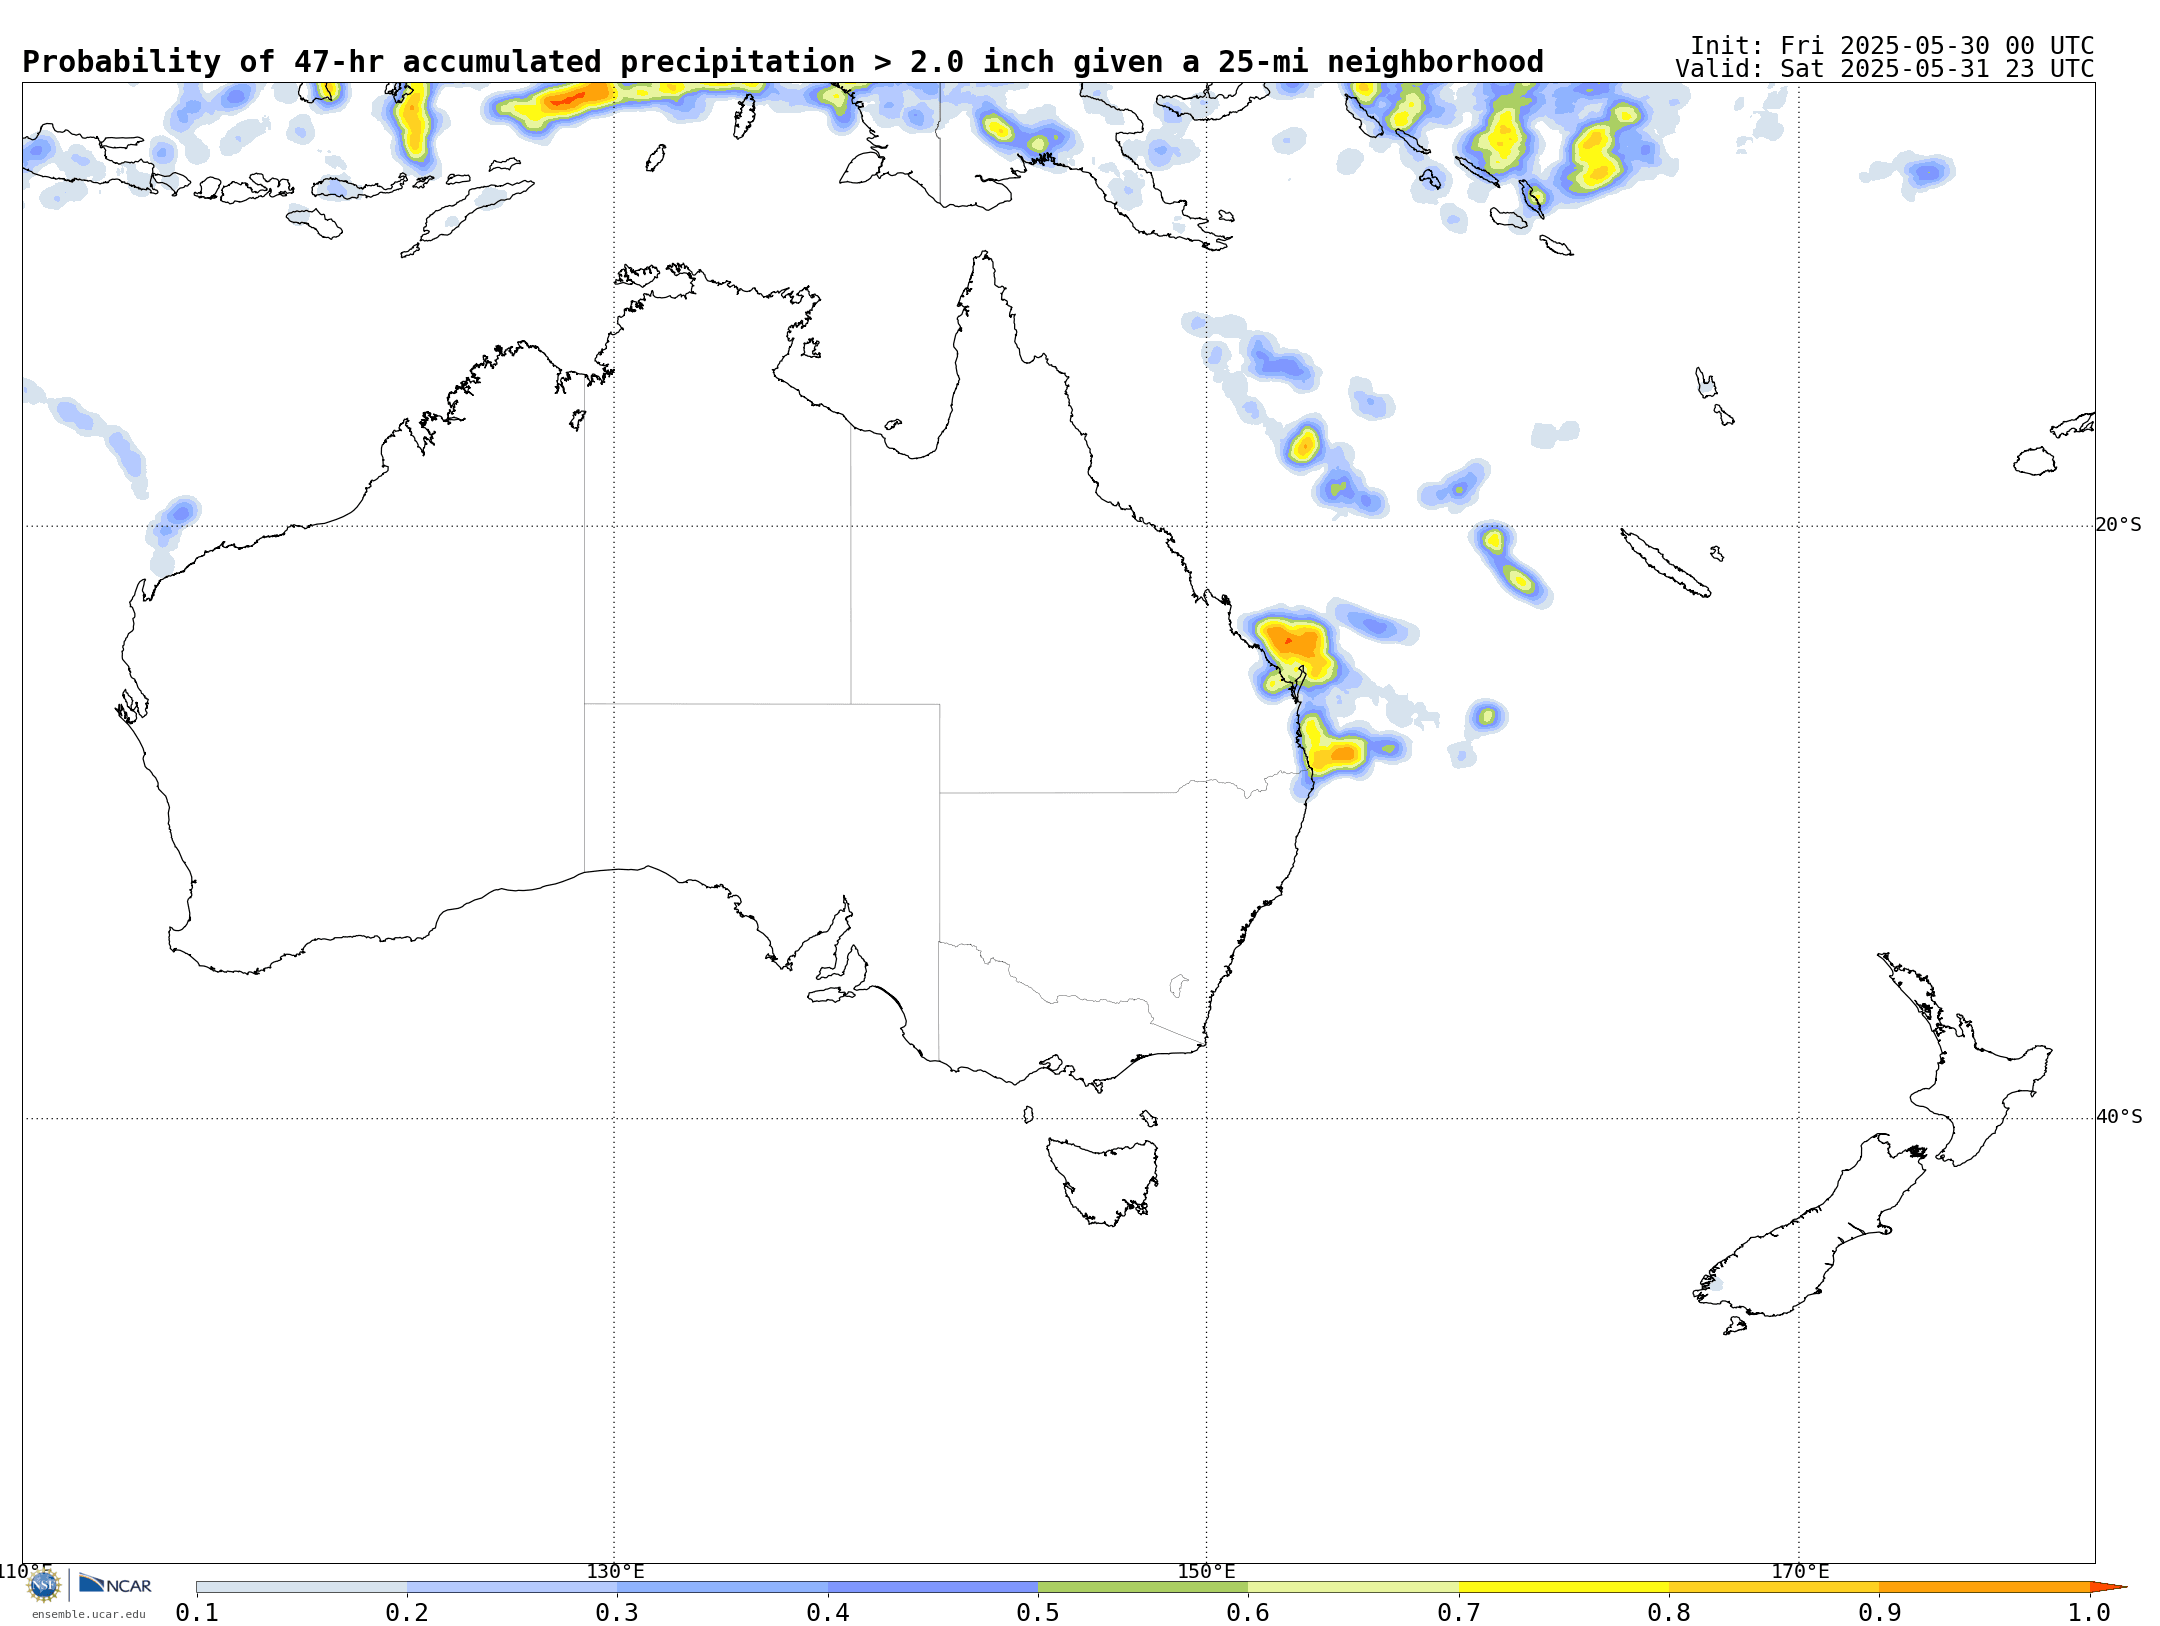Image resolution: width=2160 pixels, height=1626 pixels.
Task: Click the 'Valid: Sat 2025-05-31 23 UTC' line
Action: [1884, 69]
